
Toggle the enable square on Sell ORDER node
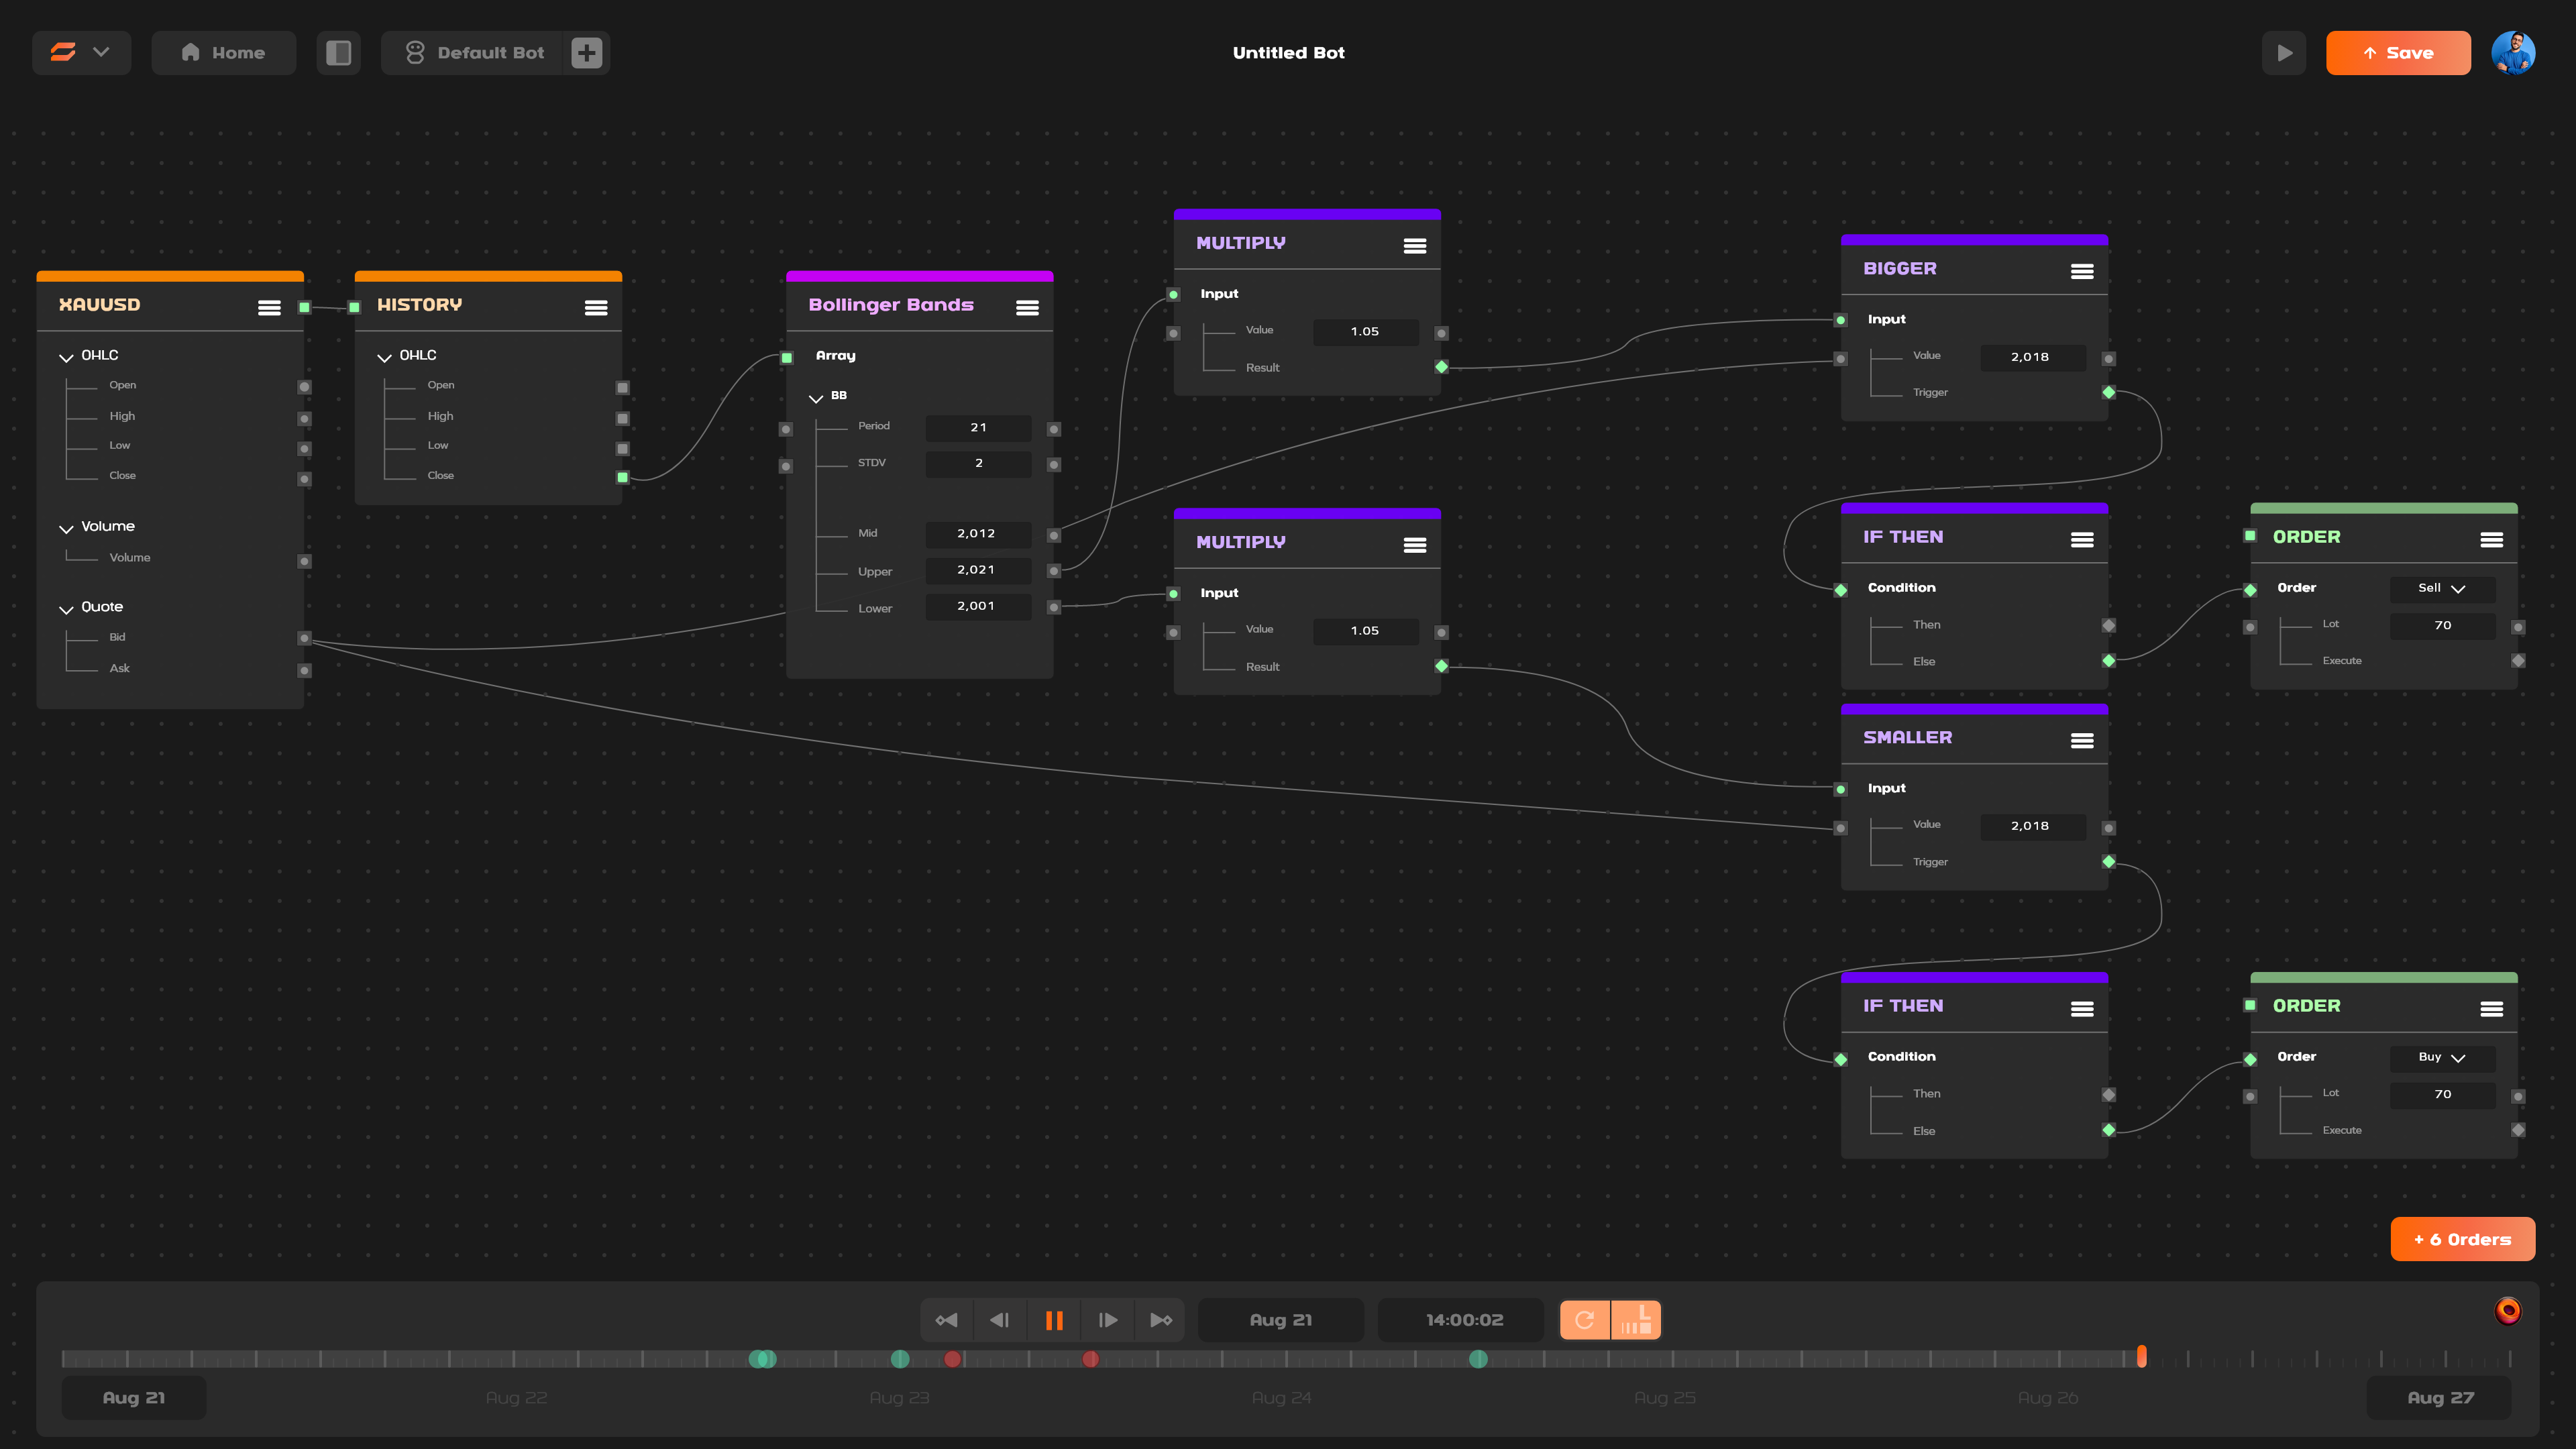pyautogui.click(x=2250, y=536)
